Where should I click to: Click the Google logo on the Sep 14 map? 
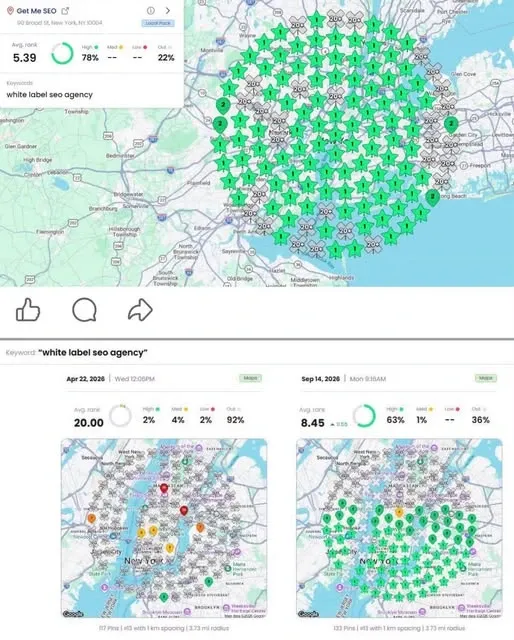point(309,614)
